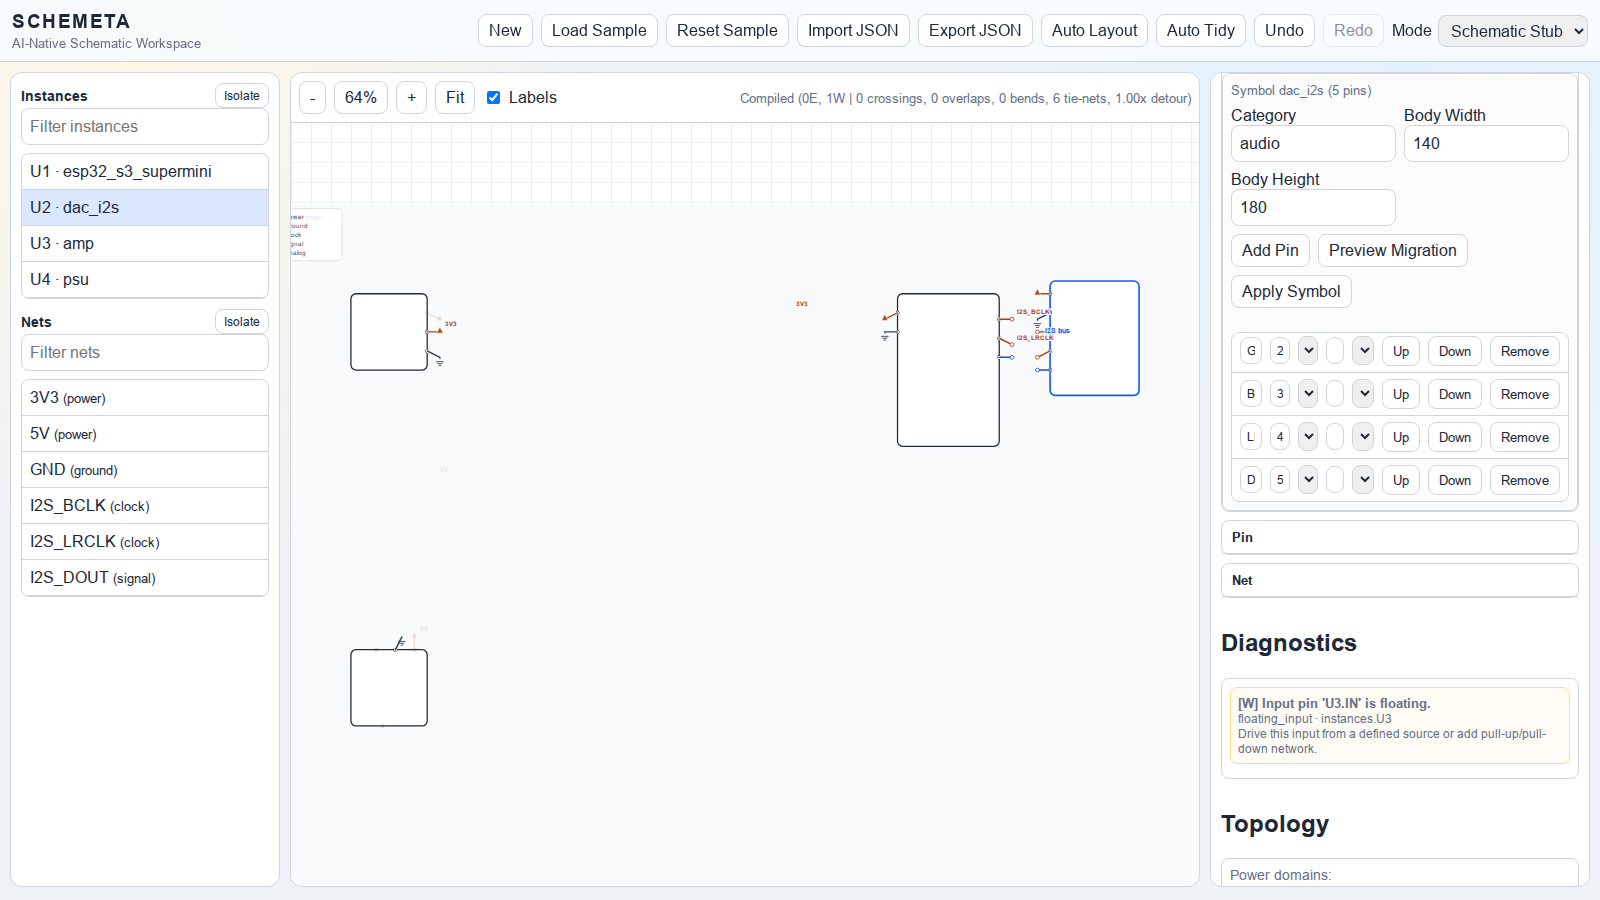Zoom in using the plus button
This screenshot has height=900, width=1600.
pos(411,98)
